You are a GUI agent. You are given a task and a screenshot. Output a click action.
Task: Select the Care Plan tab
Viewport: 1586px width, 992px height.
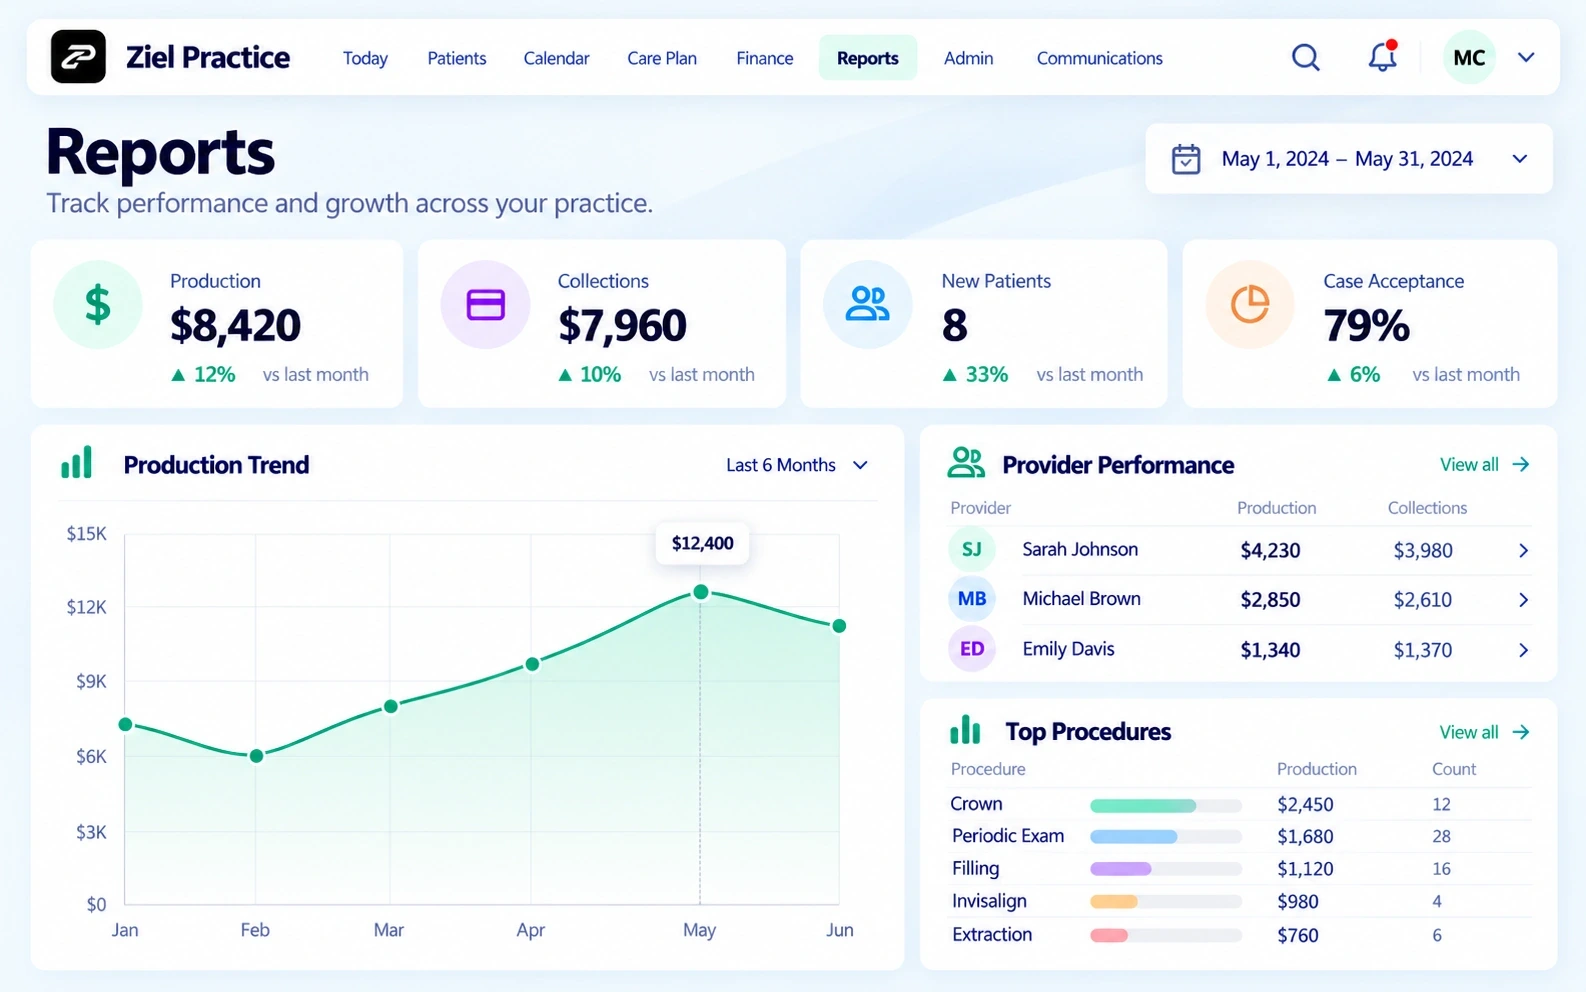pyautogui.click(x=662, y=58)
